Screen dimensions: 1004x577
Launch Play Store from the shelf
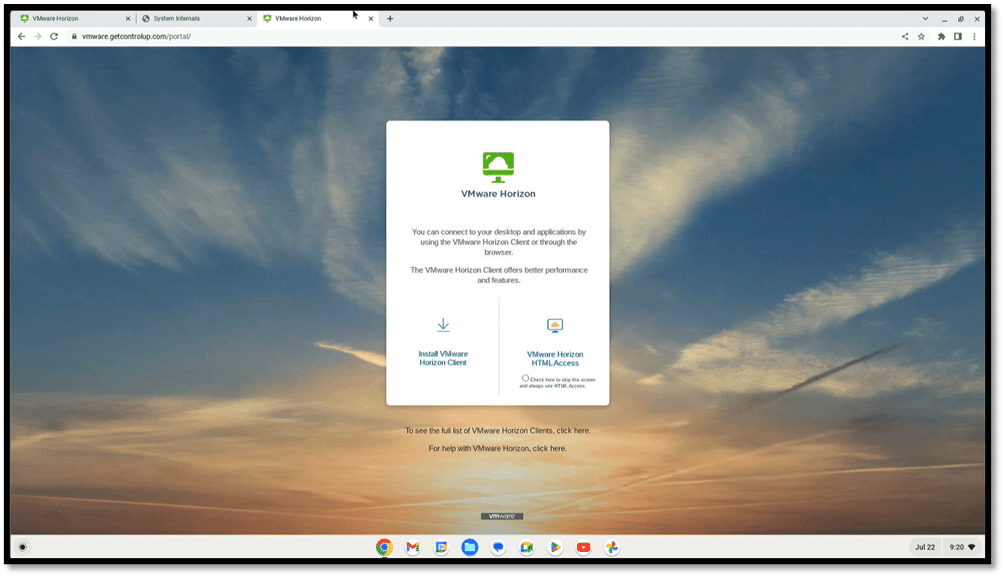click(555, 548)
